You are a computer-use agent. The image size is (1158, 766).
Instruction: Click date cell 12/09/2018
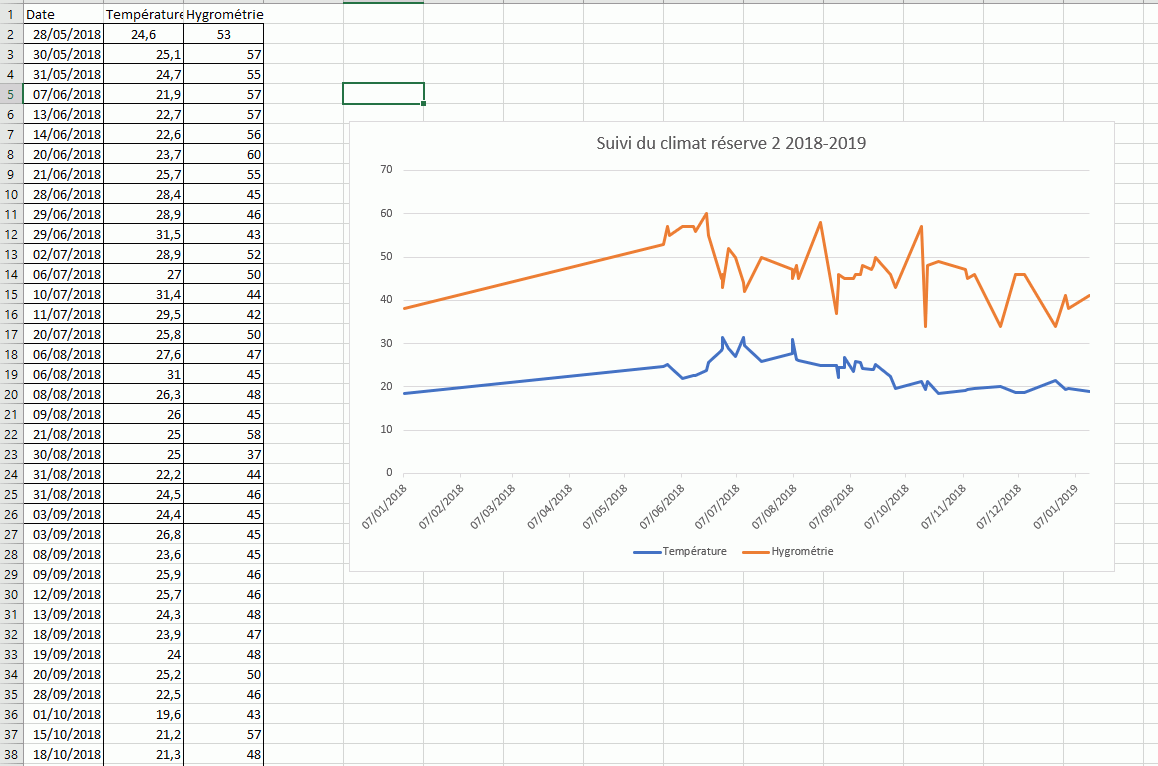[64, 594]
